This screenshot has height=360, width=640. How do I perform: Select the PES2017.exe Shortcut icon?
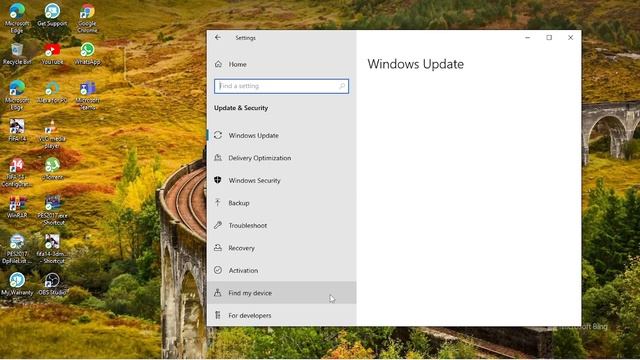coord(52,210)
